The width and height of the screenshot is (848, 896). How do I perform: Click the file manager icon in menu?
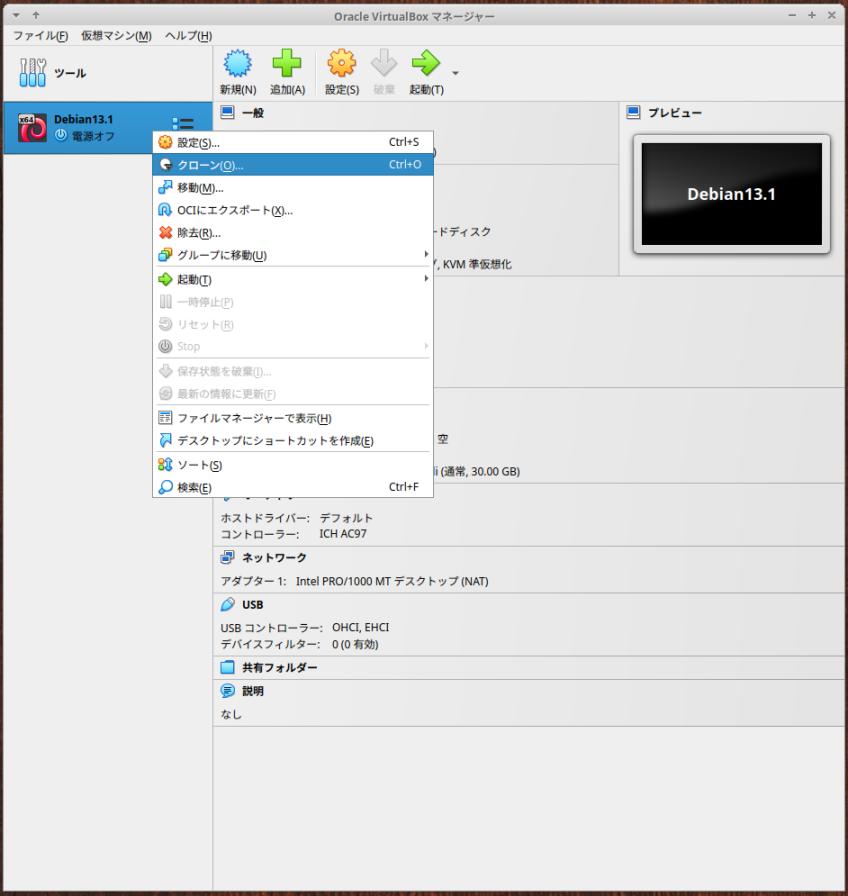pyautogui.click(x=165, y=418)
